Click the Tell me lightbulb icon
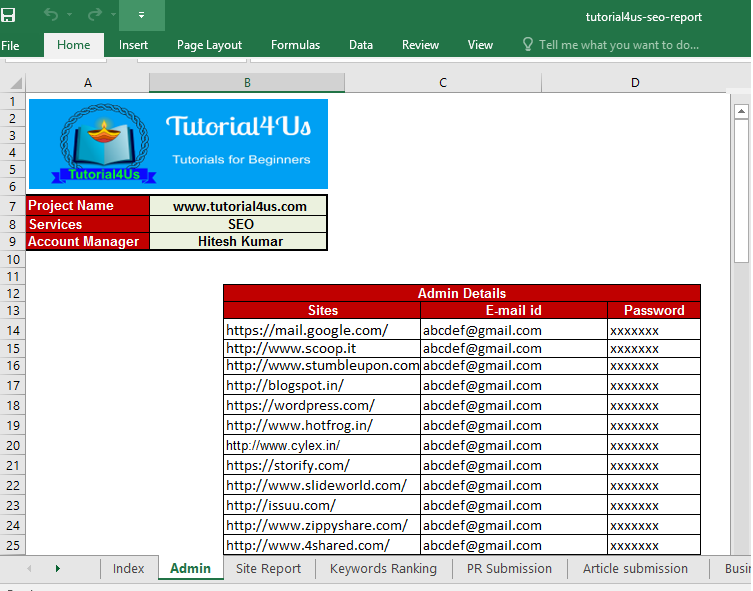The height and width of the screenshot is (591, 753). 527,45
